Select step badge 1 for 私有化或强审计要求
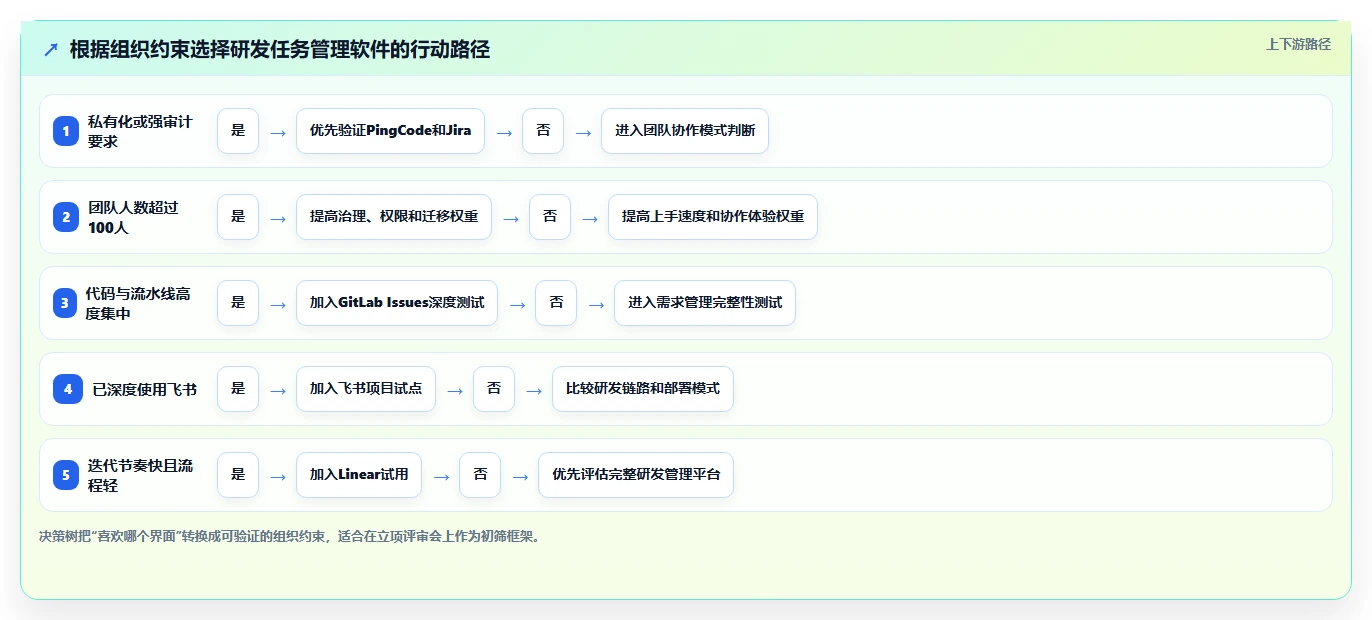This screenshot has height=620, width=1372. coord(66,131)
